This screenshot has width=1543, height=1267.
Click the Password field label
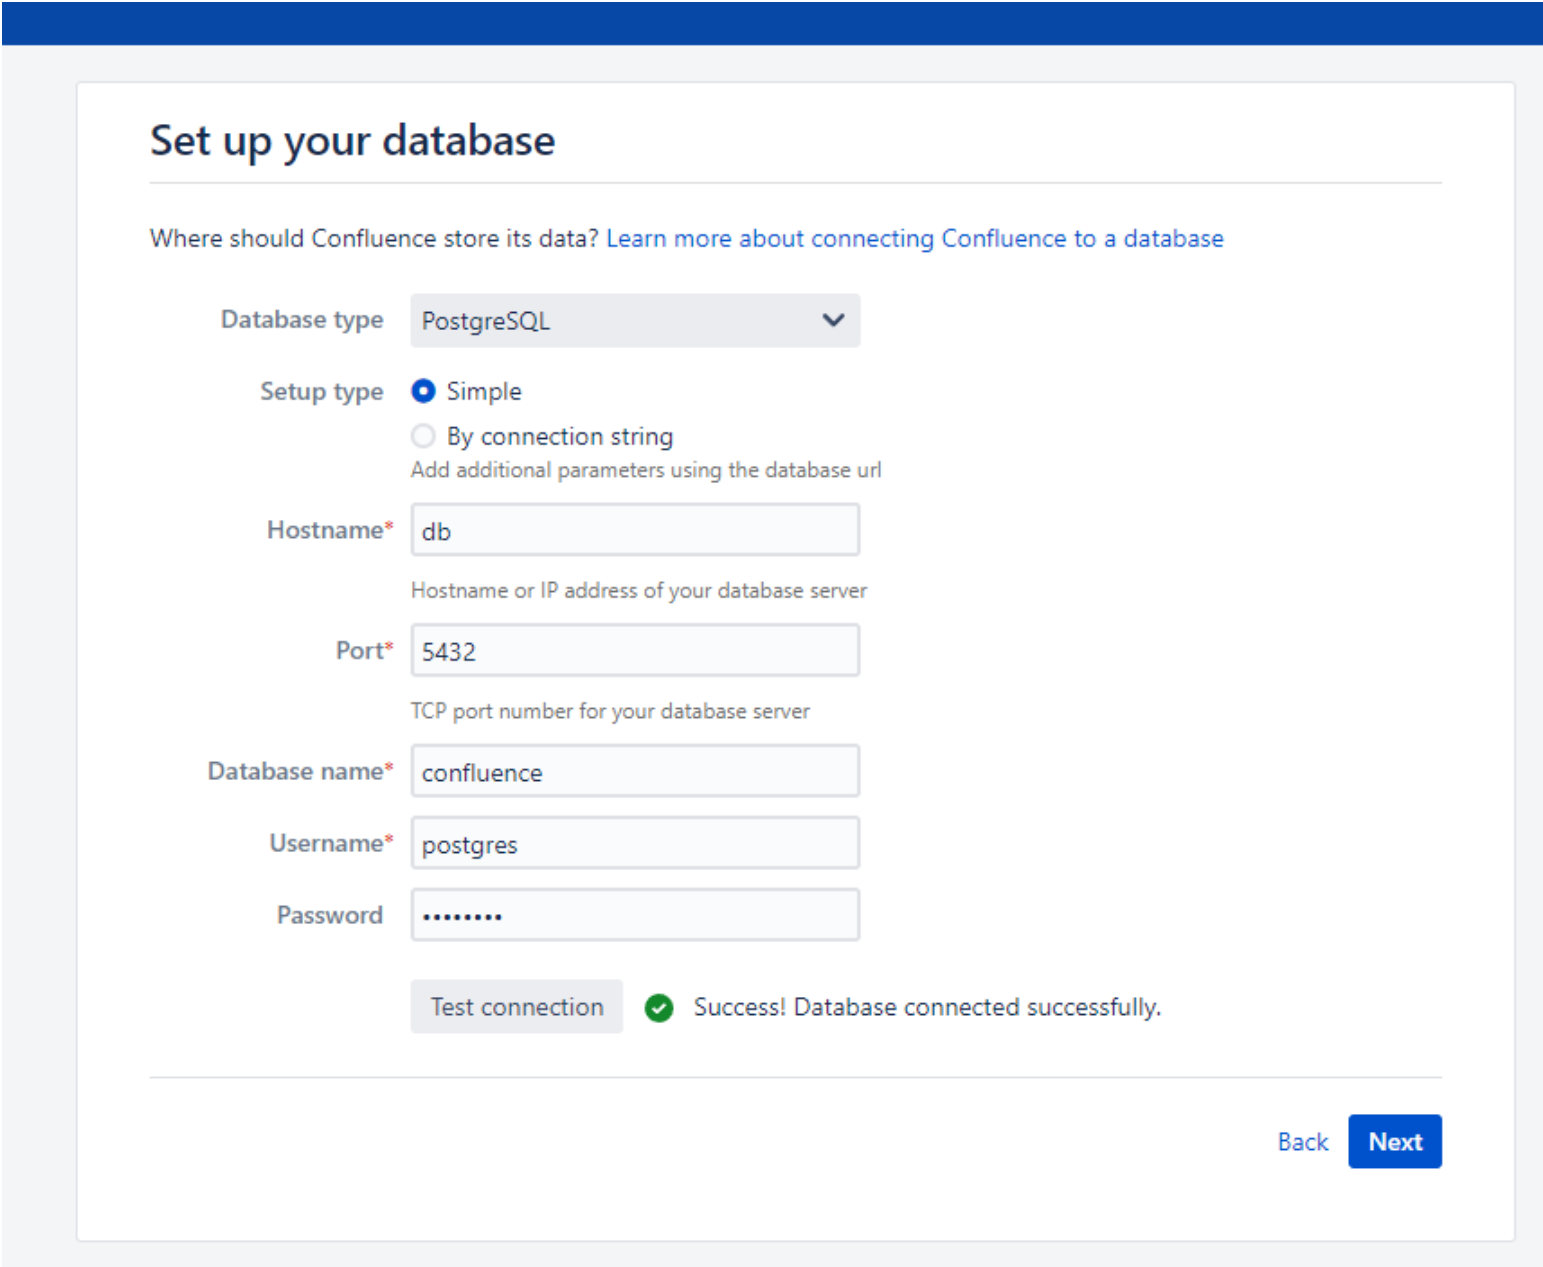(x=329, y=915)
